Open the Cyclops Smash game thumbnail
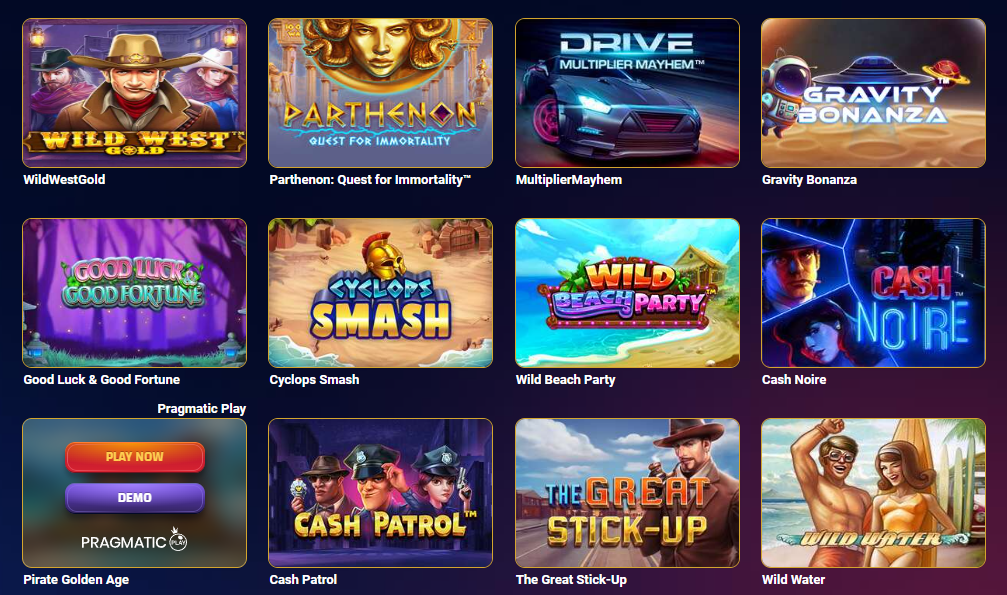This screenshot has height=595, width=1007. (x=380, y=293)
